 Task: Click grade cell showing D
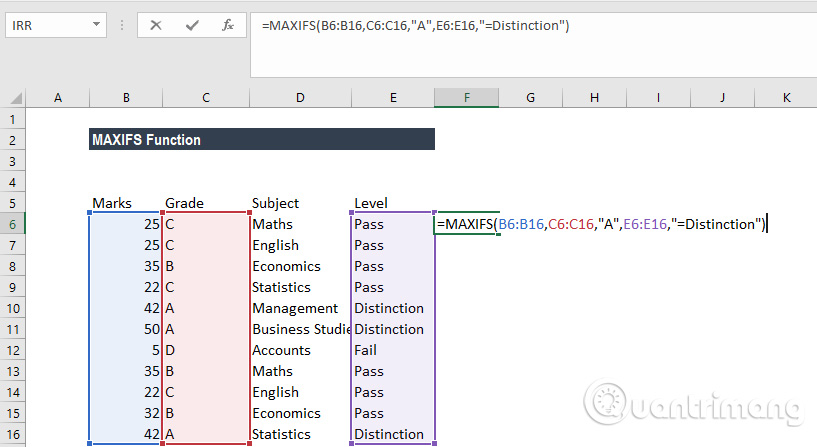206,350
